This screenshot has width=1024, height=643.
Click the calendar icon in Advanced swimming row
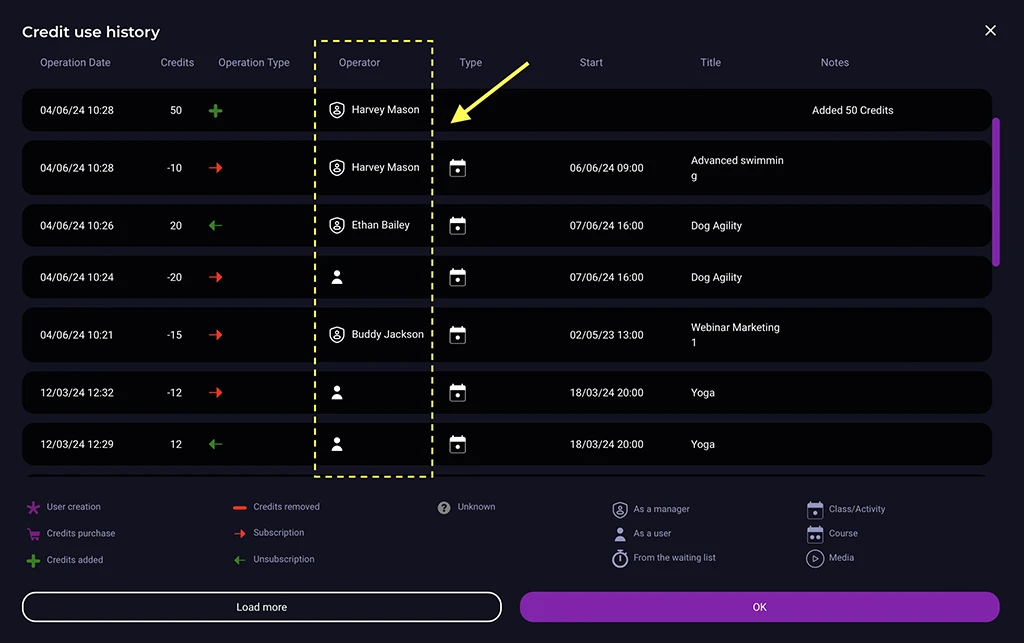click(458, 168)
